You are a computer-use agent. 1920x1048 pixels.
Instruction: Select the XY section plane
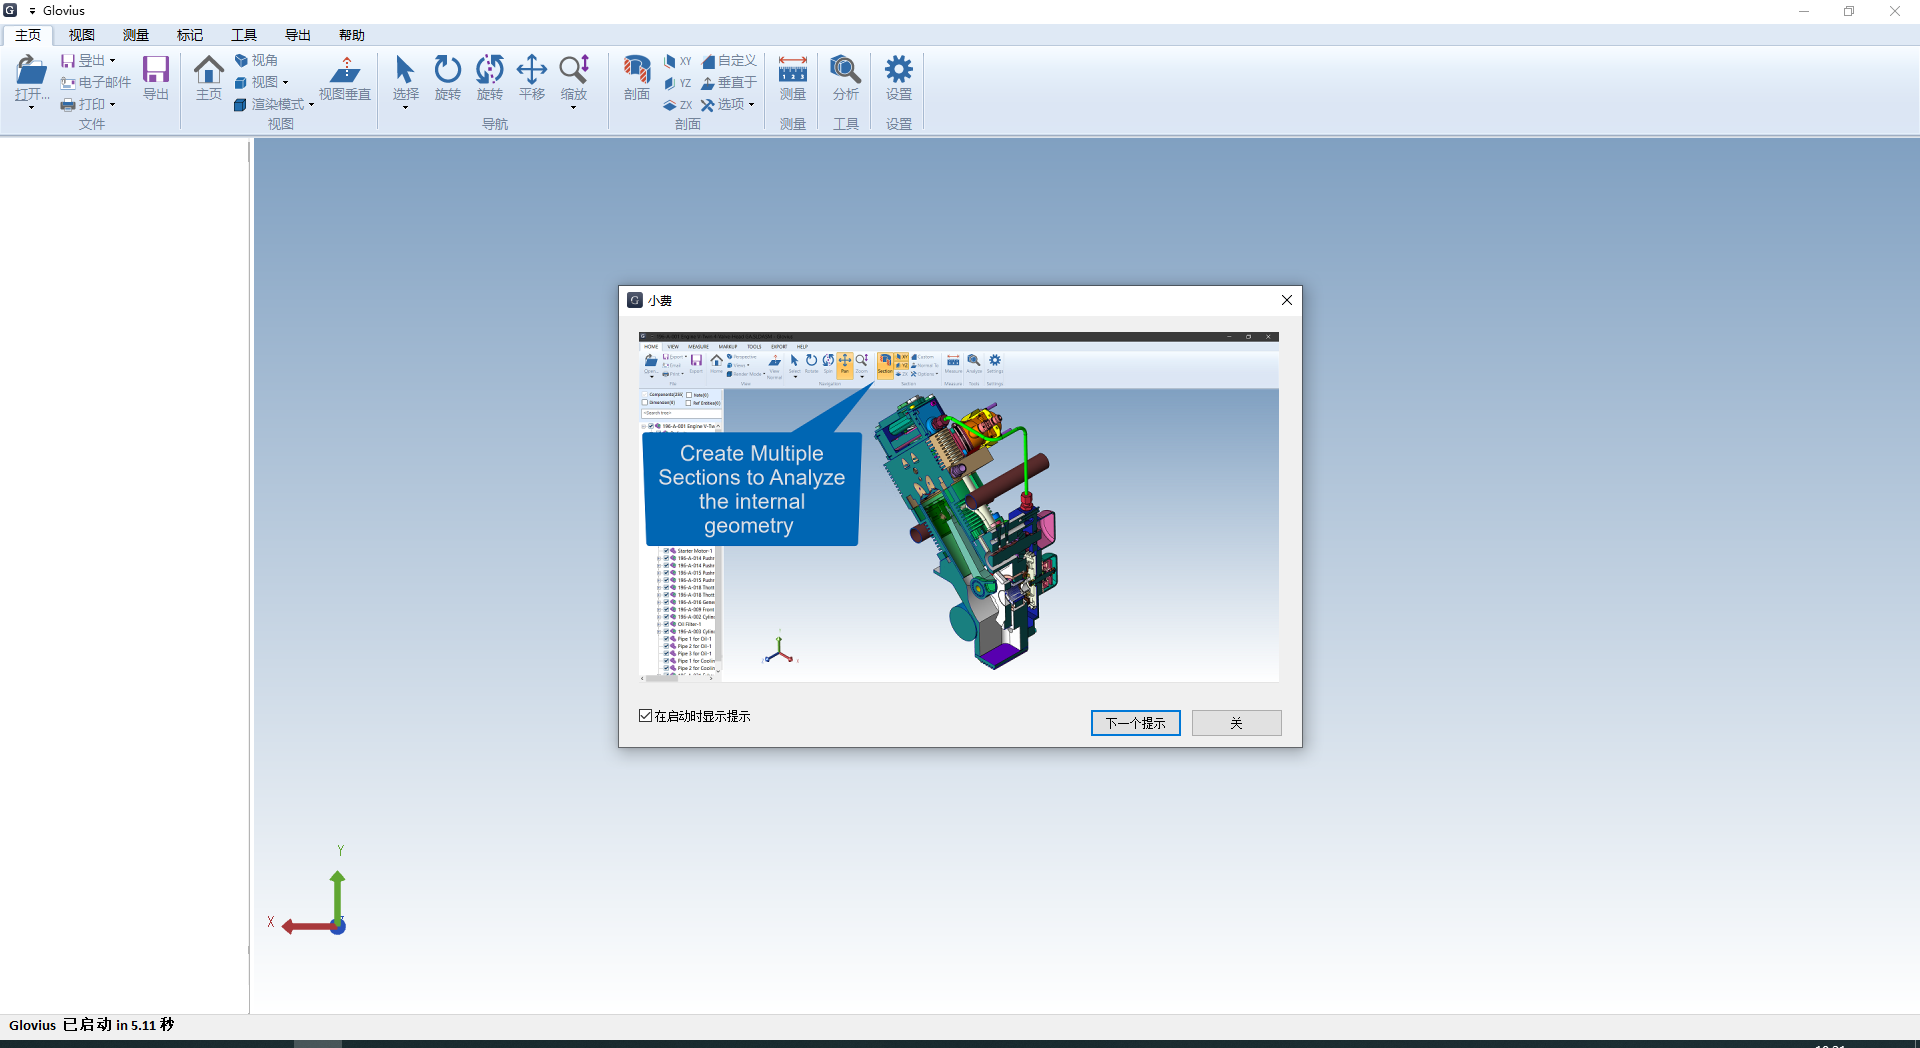pyautogui.click(x=678, y=61)
